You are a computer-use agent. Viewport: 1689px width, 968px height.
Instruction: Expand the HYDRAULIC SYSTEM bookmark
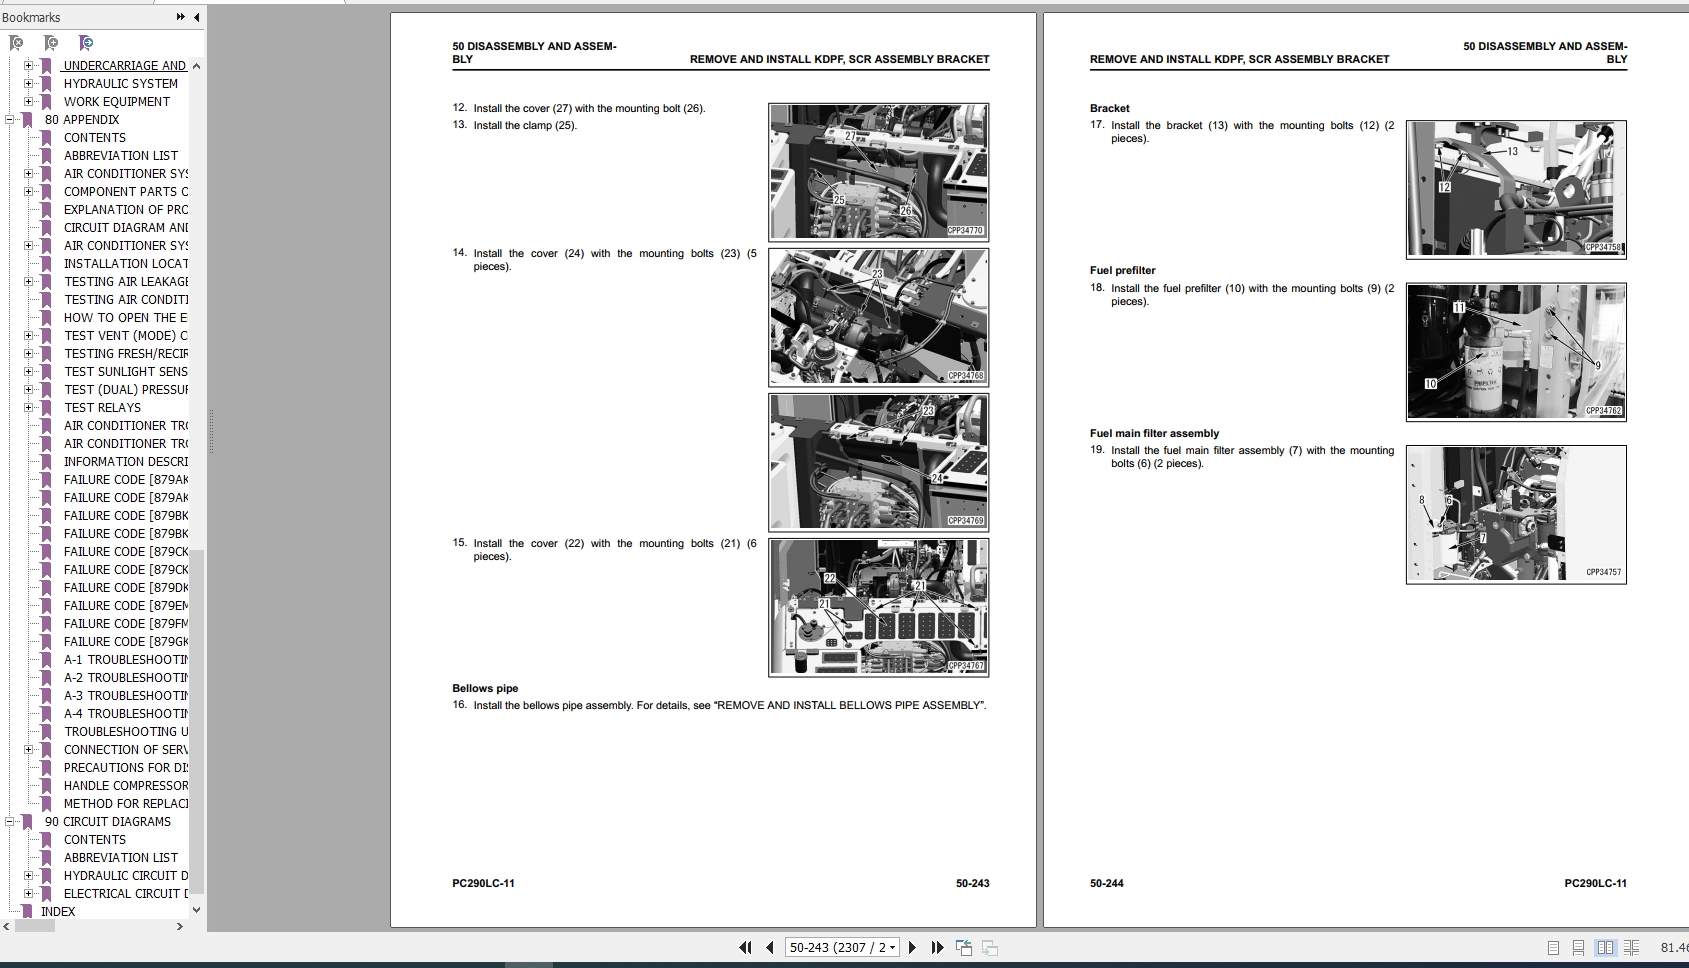click(28, 84)
